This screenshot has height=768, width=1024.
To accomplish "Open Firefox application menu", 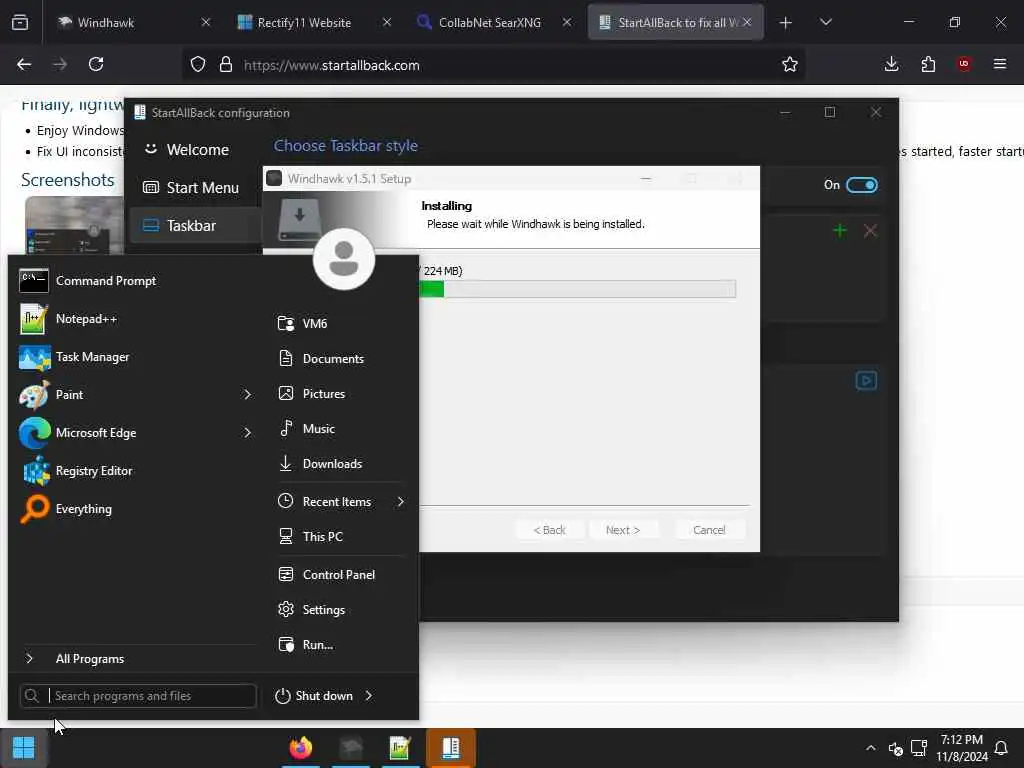I will [x=1000, y=65].
